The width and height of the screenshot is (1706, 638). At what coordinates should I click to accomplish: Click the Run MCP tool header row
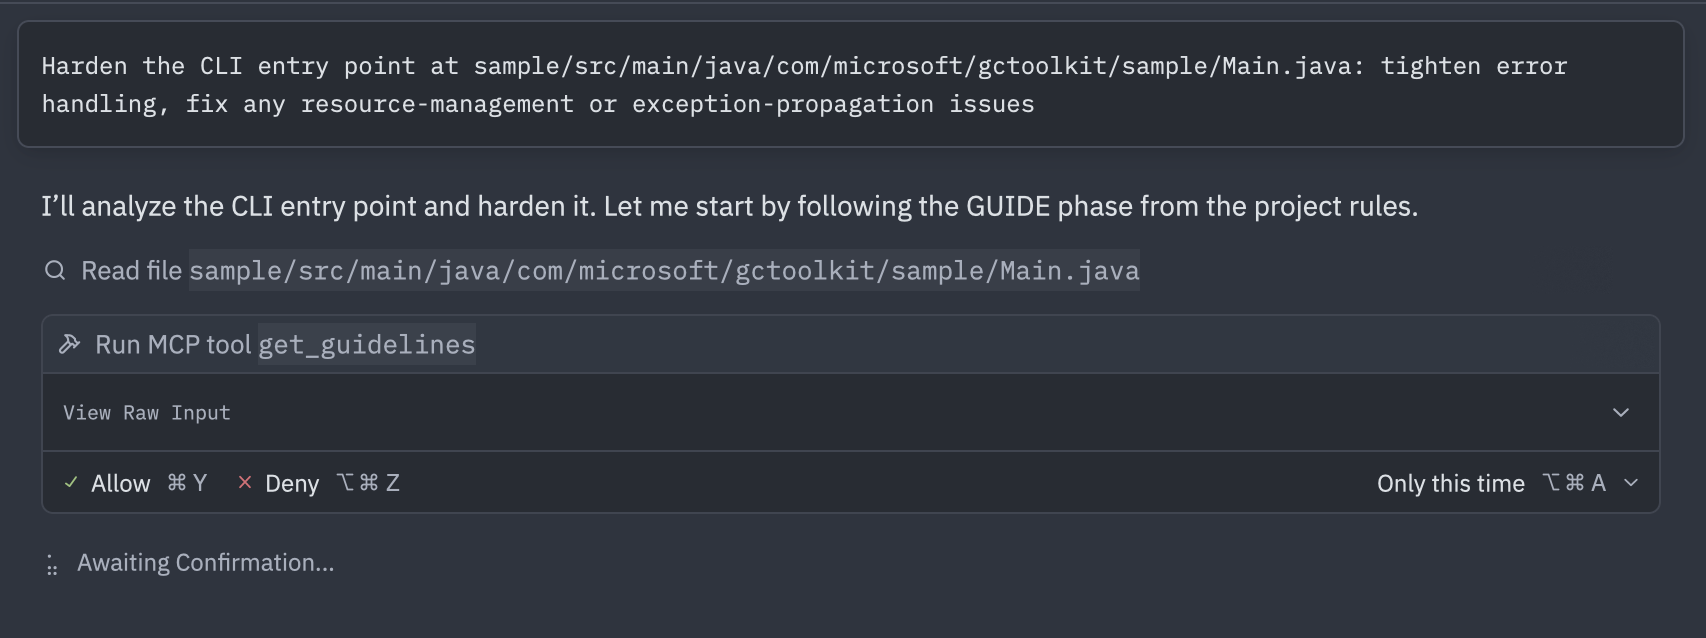click(x=851, y=345)
